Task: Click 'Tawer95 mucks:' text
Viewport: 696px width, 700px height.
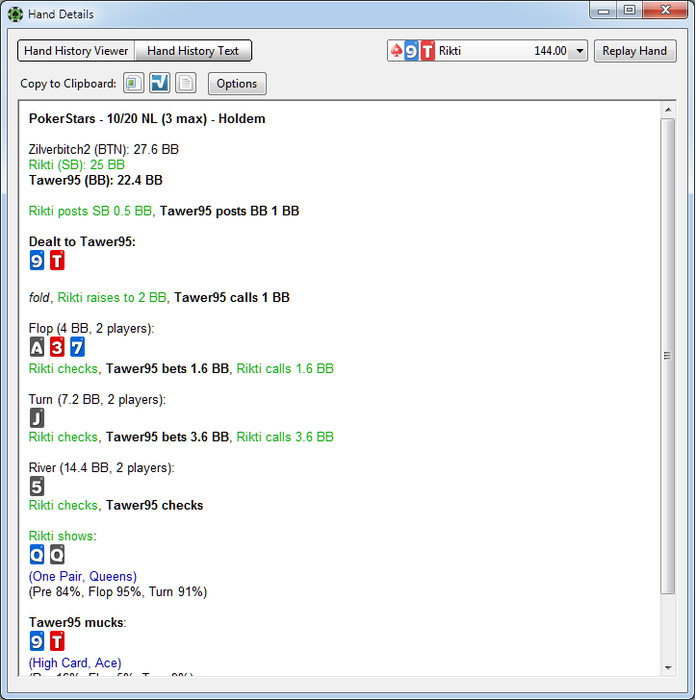Action: pyautogui.click(x=78, y=623)
